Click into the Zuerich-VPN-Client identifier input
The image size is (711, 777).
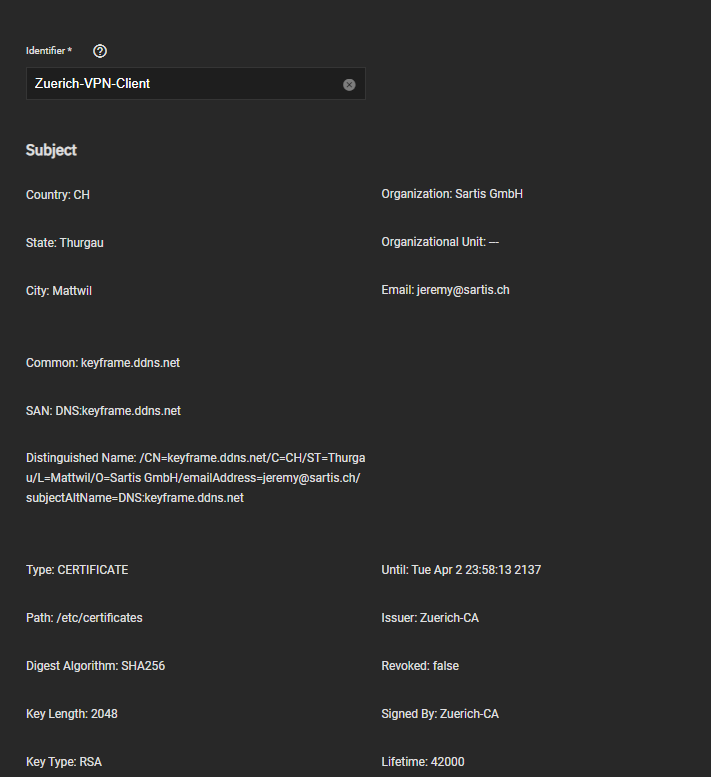180,84
